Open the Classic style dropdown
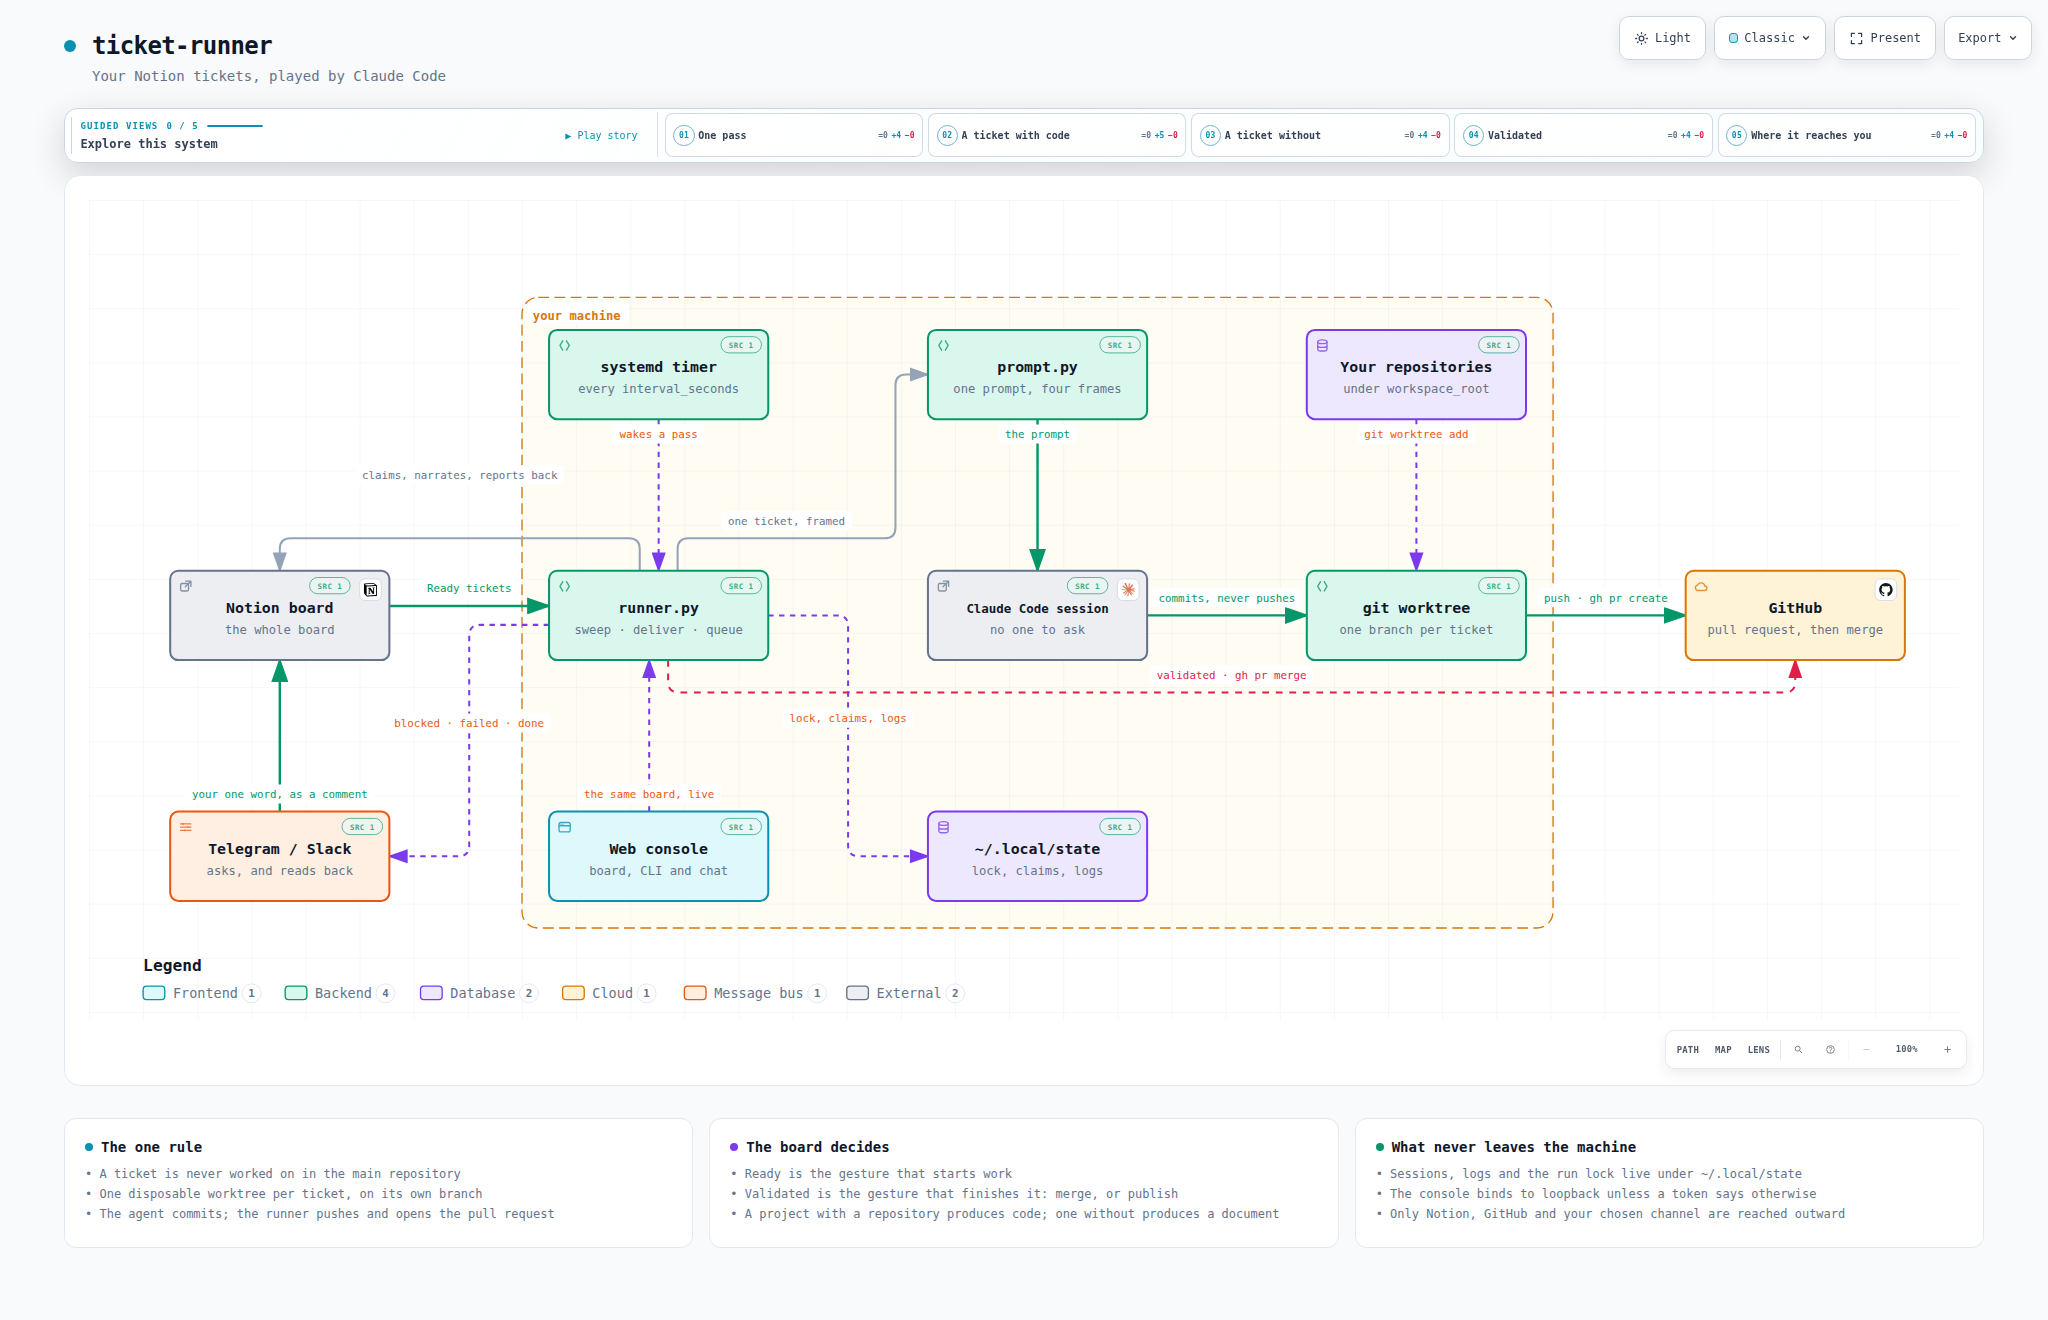The height and width of the screenshot is (1320, 2048). [1770, 38]
